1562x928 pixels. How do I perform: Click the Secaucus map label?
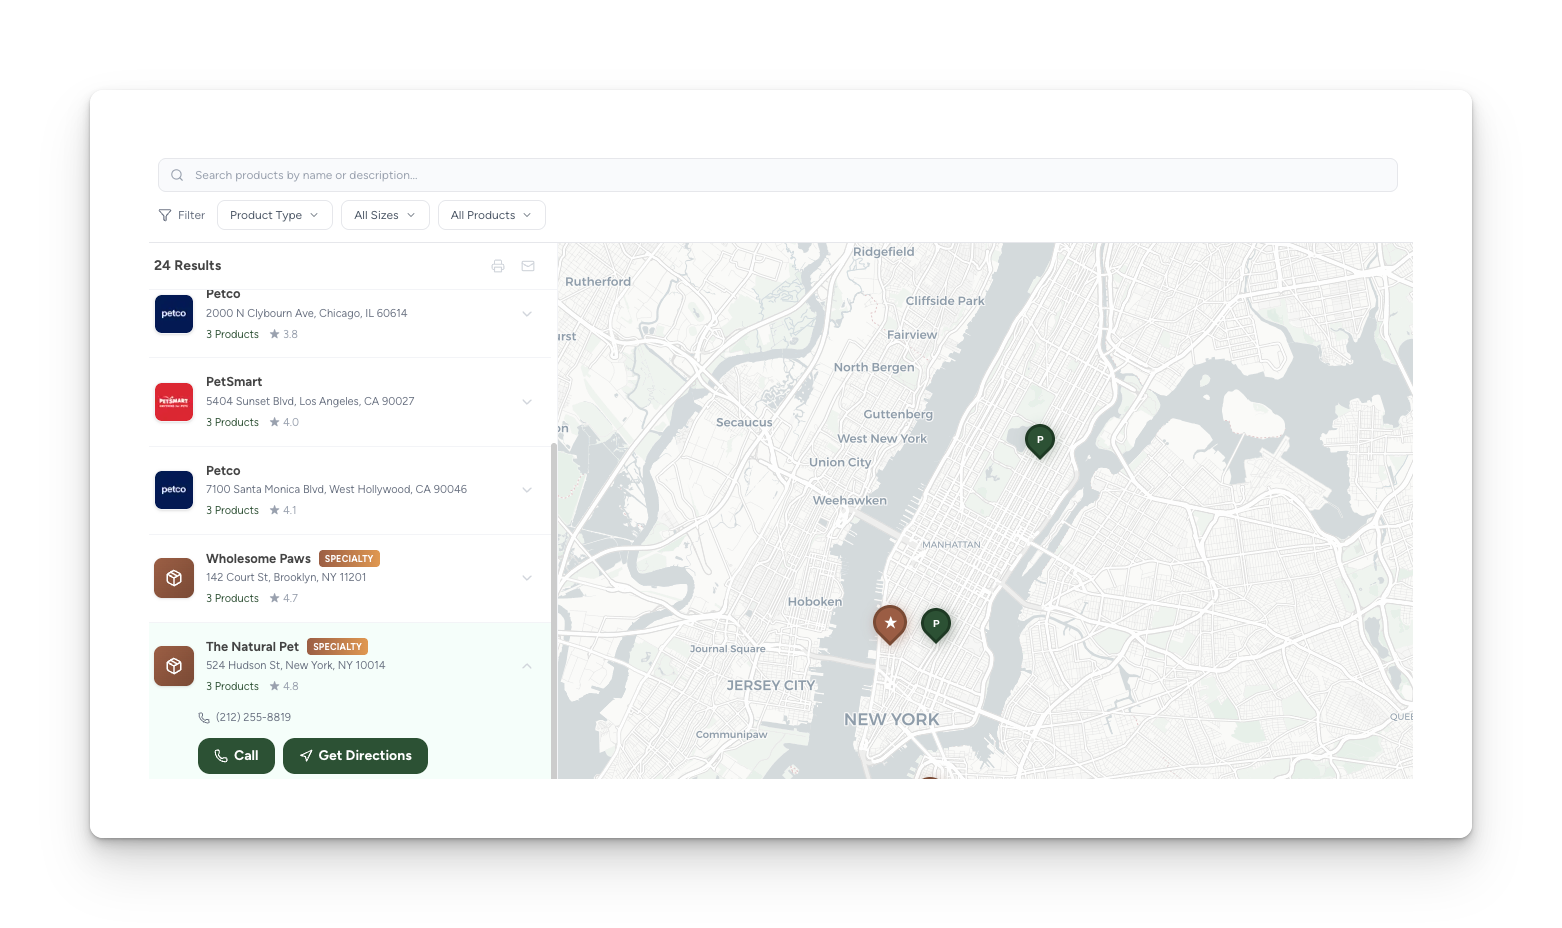click(744, 423)
